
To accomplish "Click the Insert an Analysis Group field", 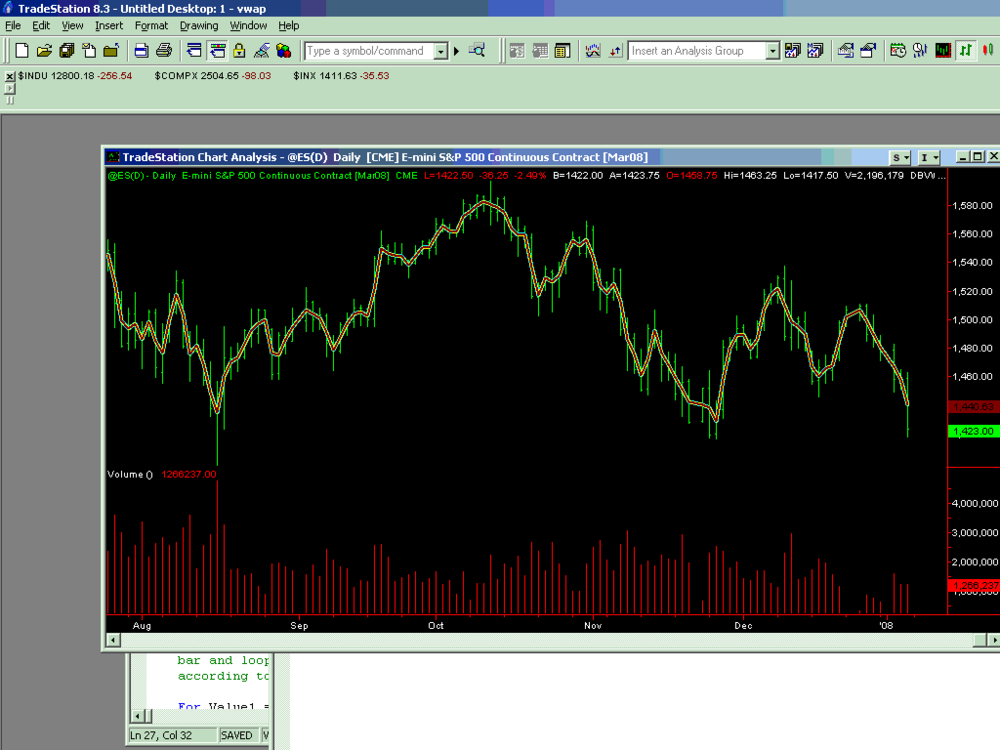I will click(x=697, y=51).
